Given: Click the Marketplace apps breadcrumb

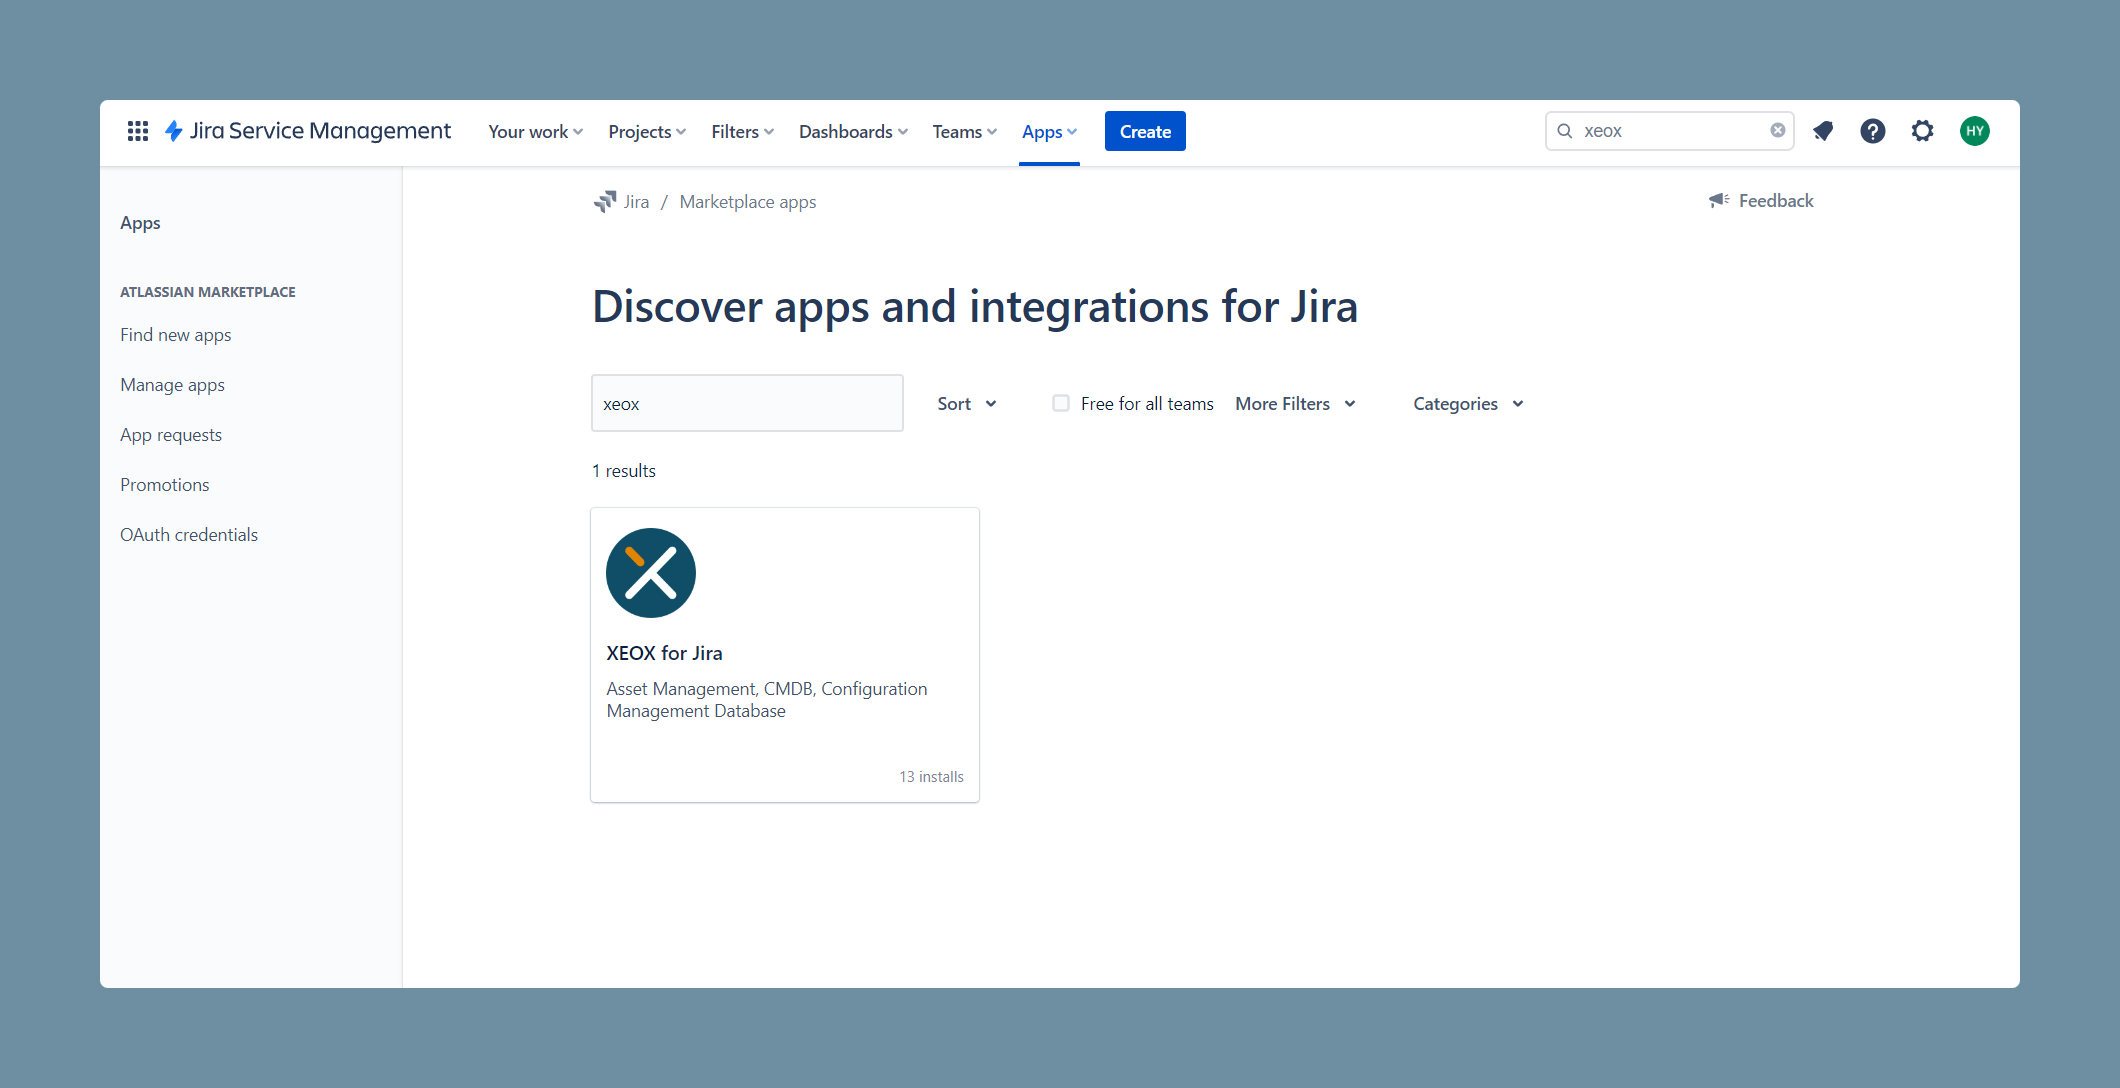Looking at the screenshot, I should tap(748, 202).
